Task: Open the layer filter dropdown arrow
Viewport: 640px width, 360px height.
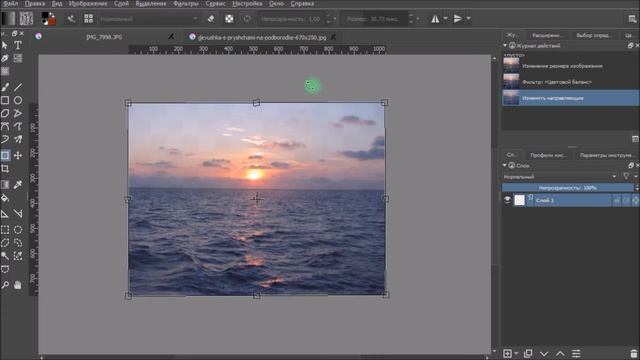Action: (636, 177)
